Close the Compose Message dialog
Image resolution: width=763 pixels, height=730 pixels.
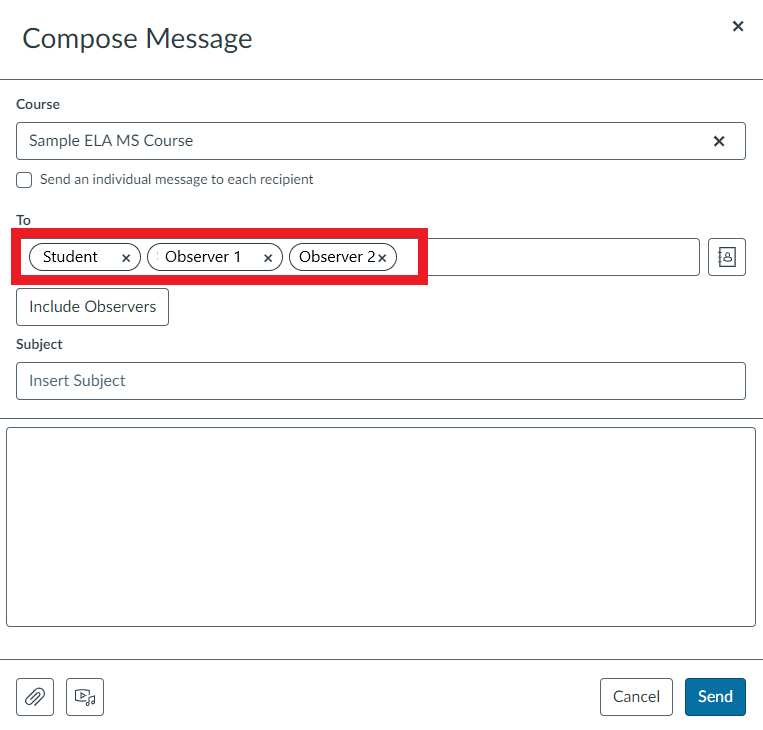[x=738, y=26]
